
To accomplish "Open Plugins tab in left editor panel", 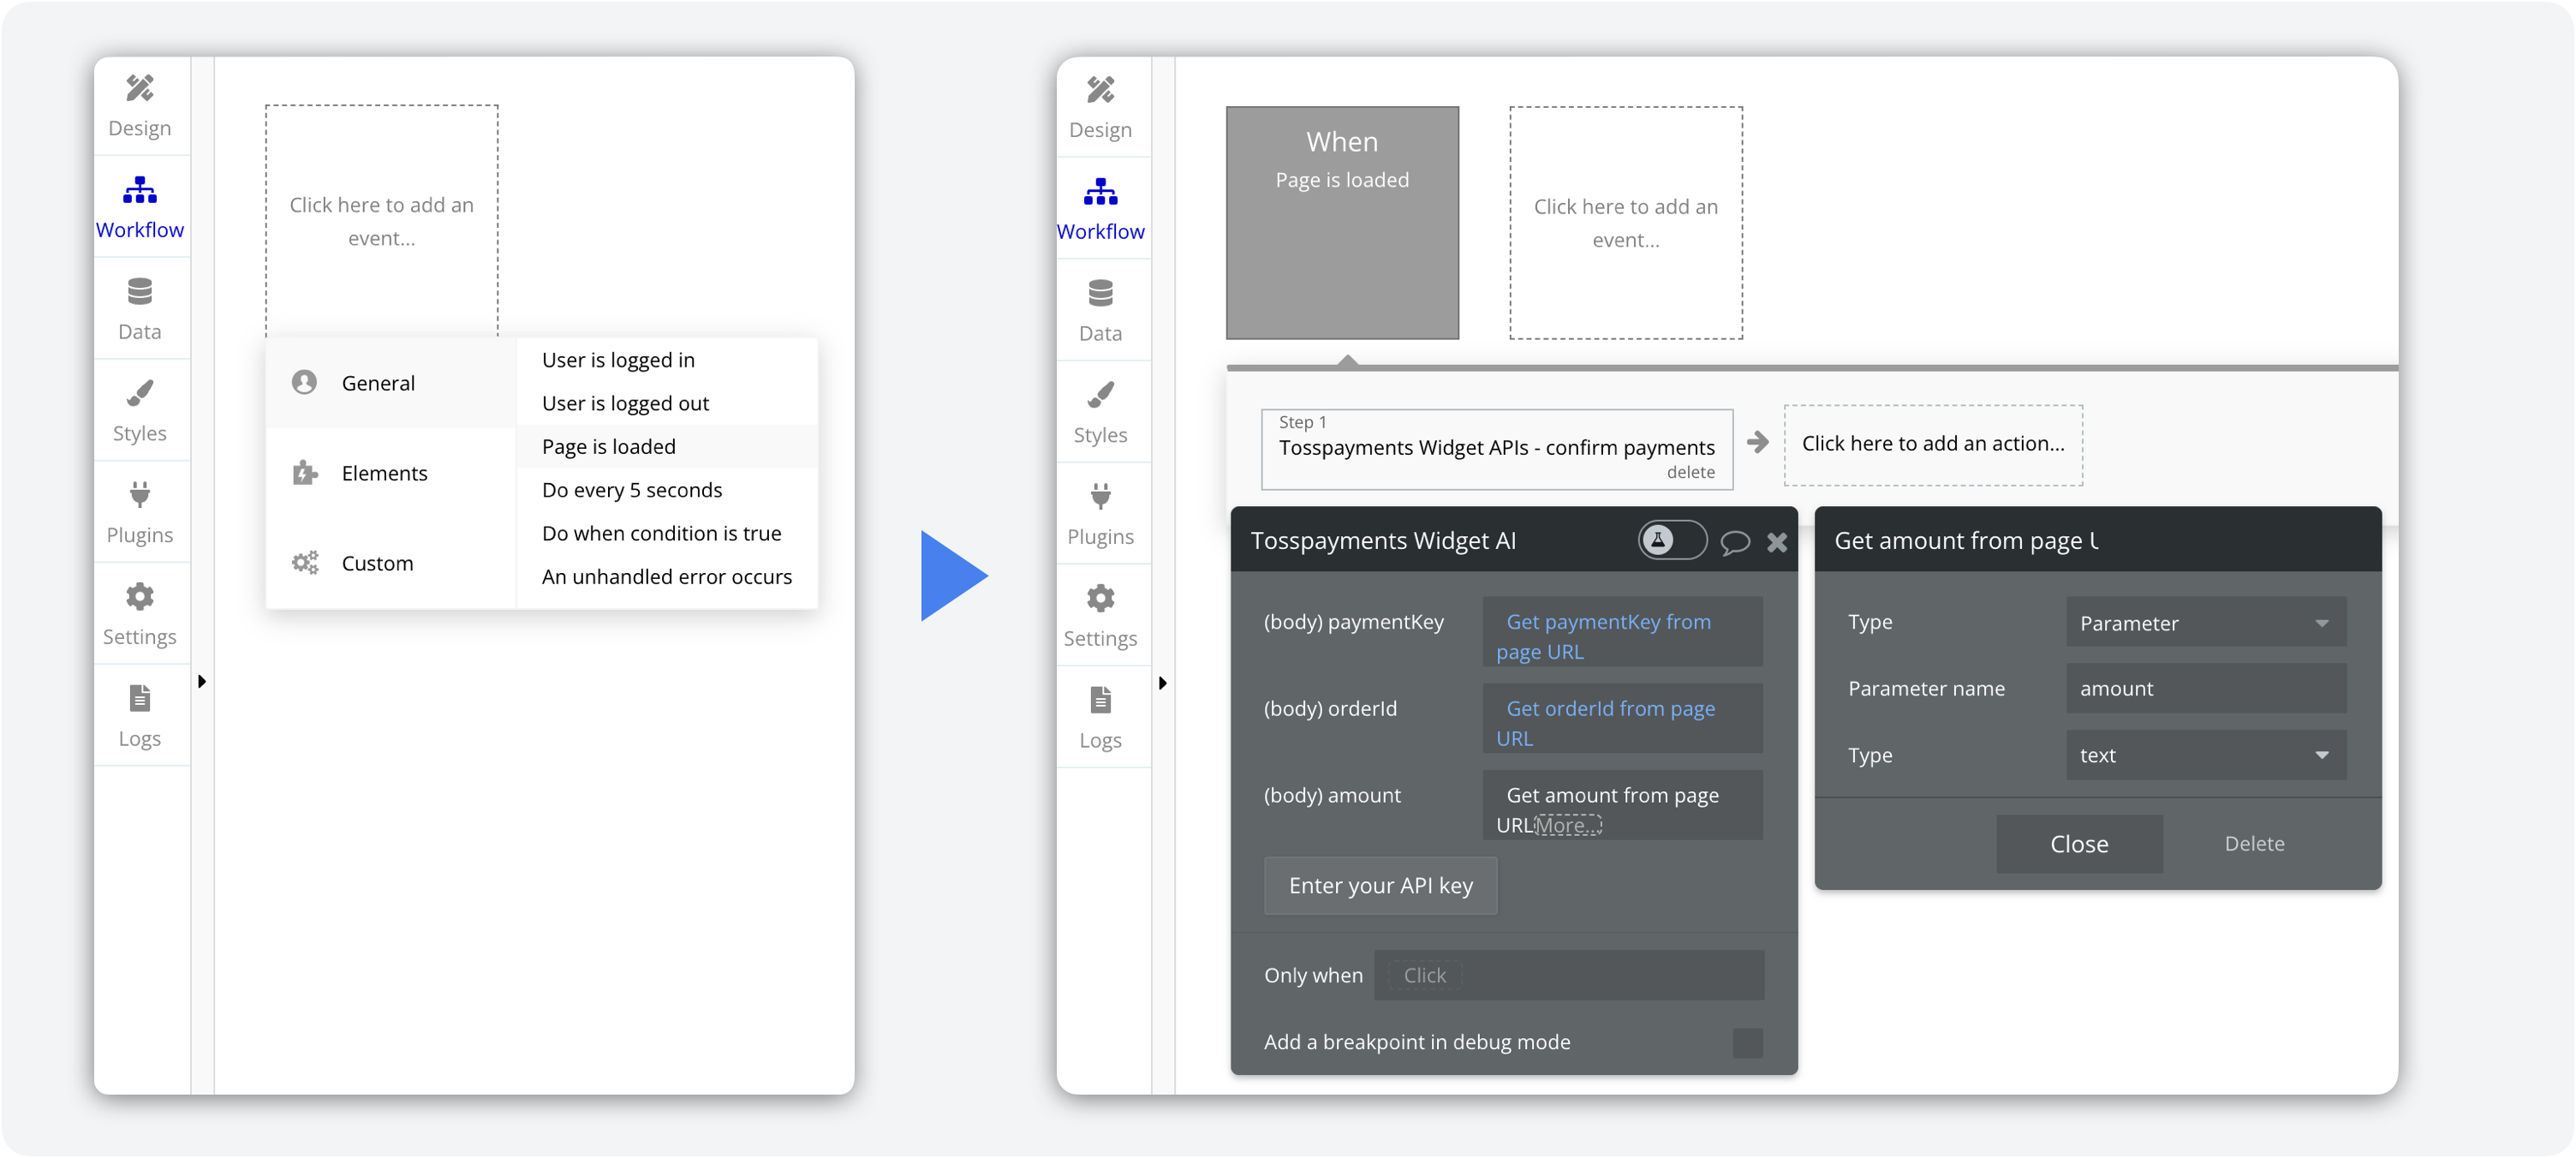I will click(x=140, y=513).
